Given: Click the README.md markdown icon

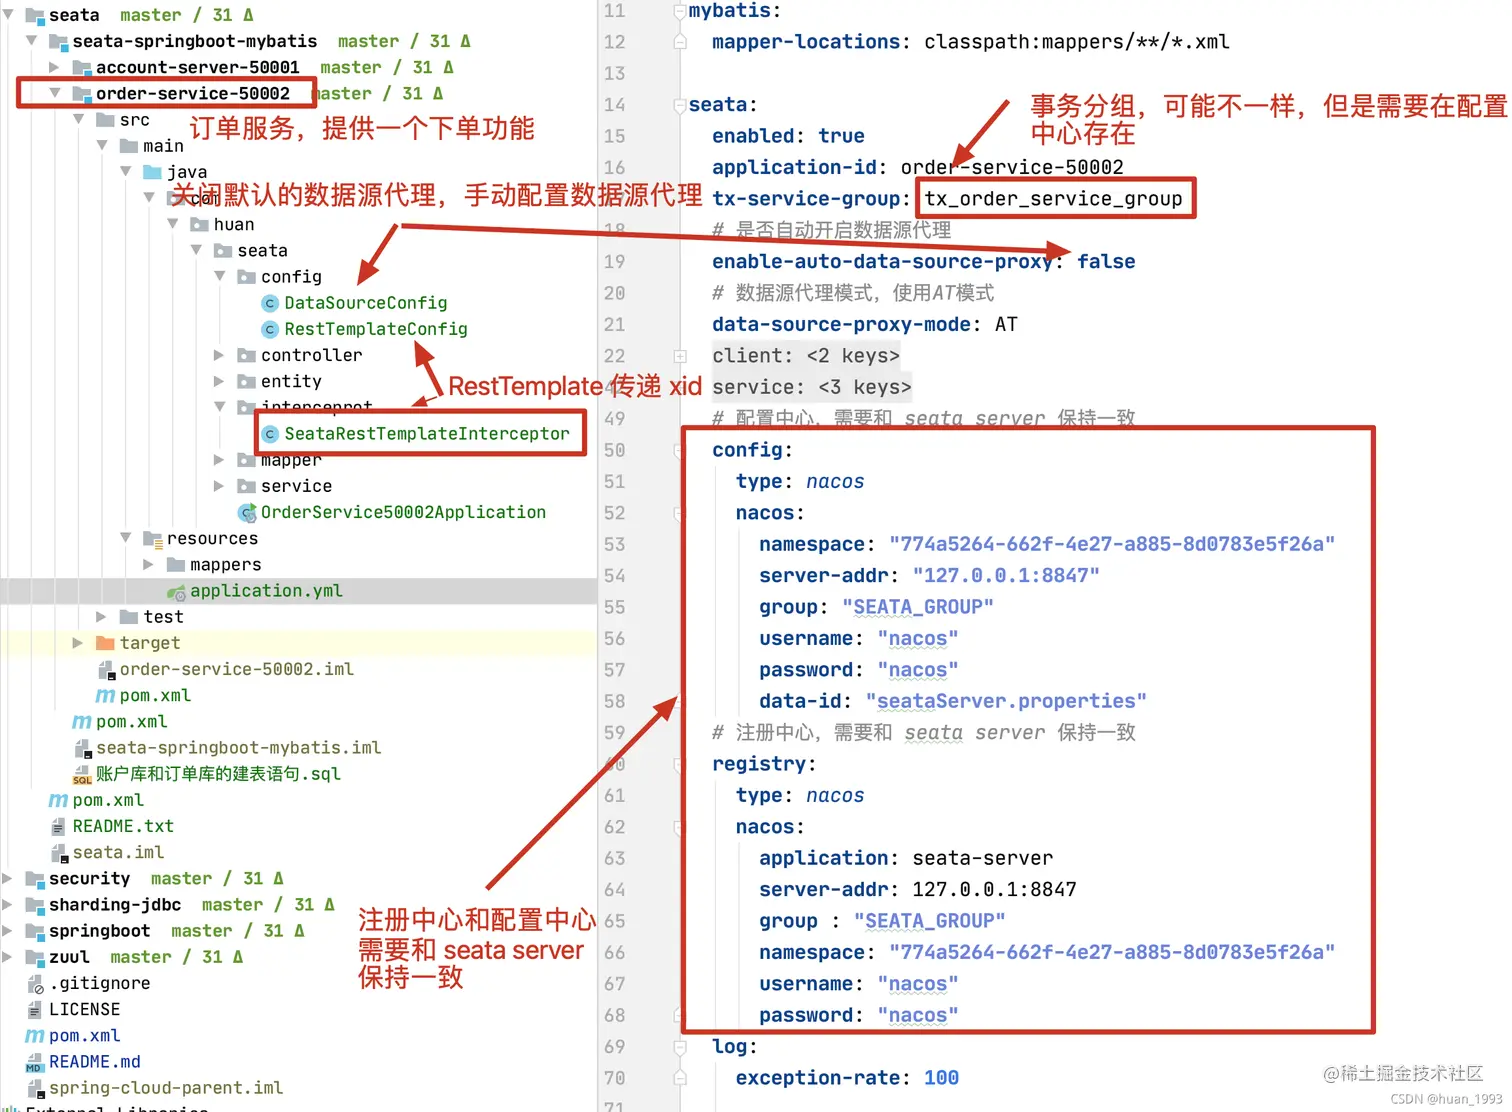Looking at the screenshot, I should click(35, 1062).
